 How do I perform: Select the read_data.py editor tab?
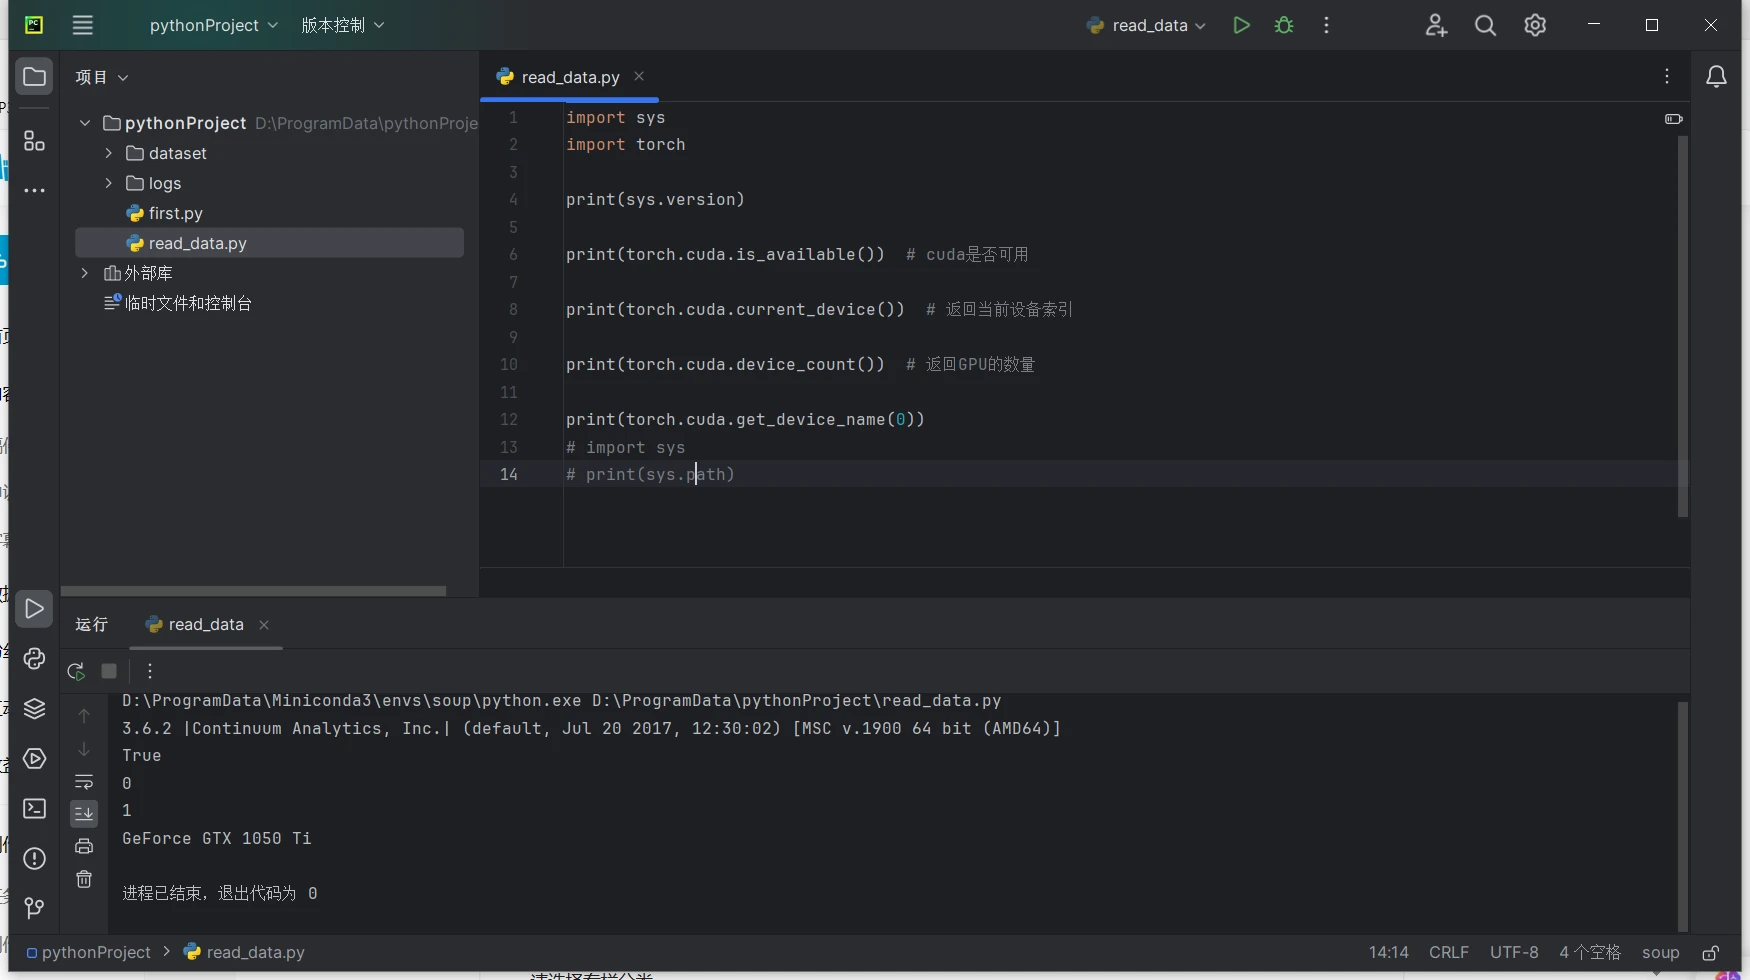[570, 77]
